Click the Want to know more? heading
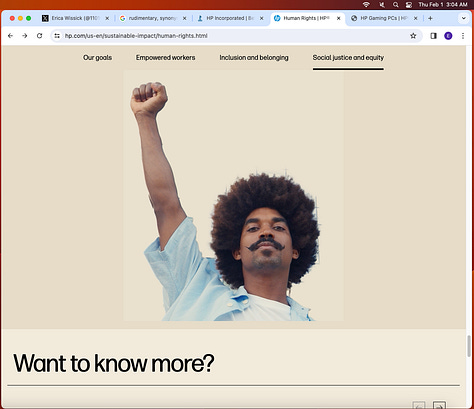This screenshot has height=409, width=474. click(x=114, y=363)
